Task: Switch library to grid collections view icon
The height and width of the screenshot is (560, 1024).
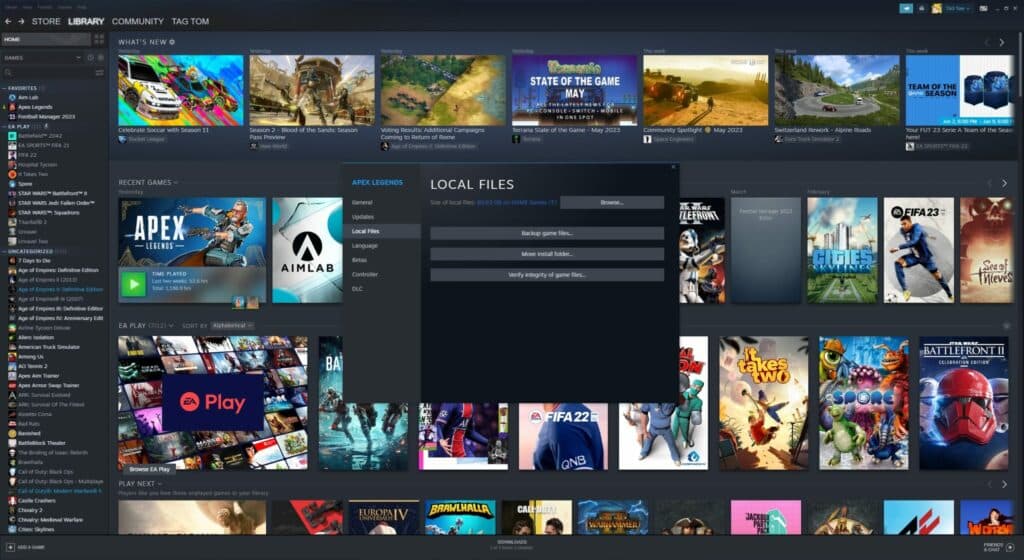Action: tap(100, 39)
